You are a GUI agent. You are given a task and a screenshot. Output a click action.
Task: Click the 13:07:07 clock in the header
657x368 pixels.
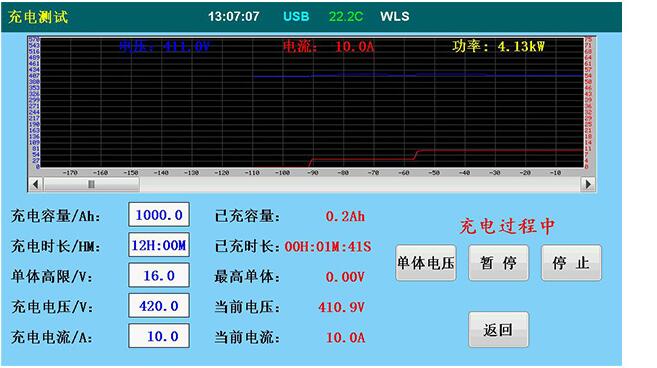tap(233, 16)
